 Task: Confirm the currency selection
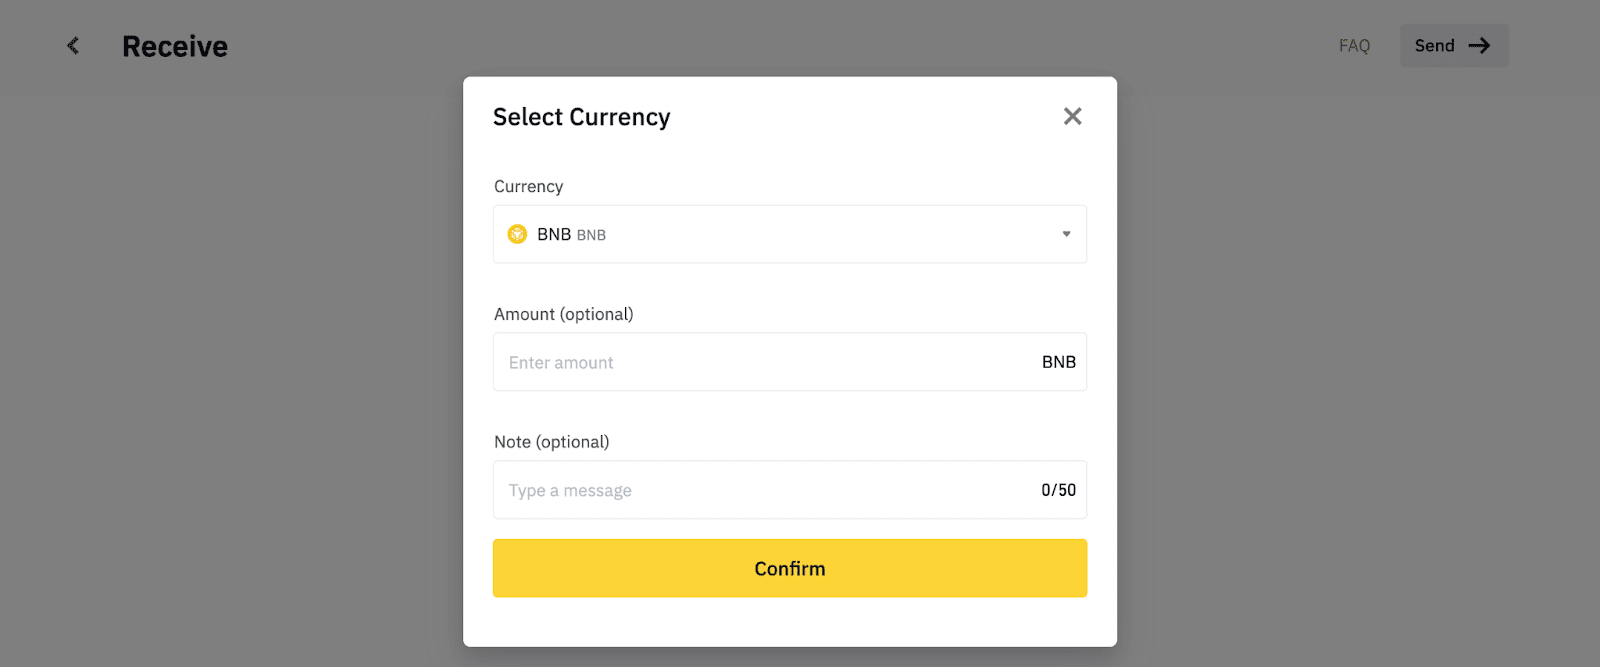coord(790,568)
